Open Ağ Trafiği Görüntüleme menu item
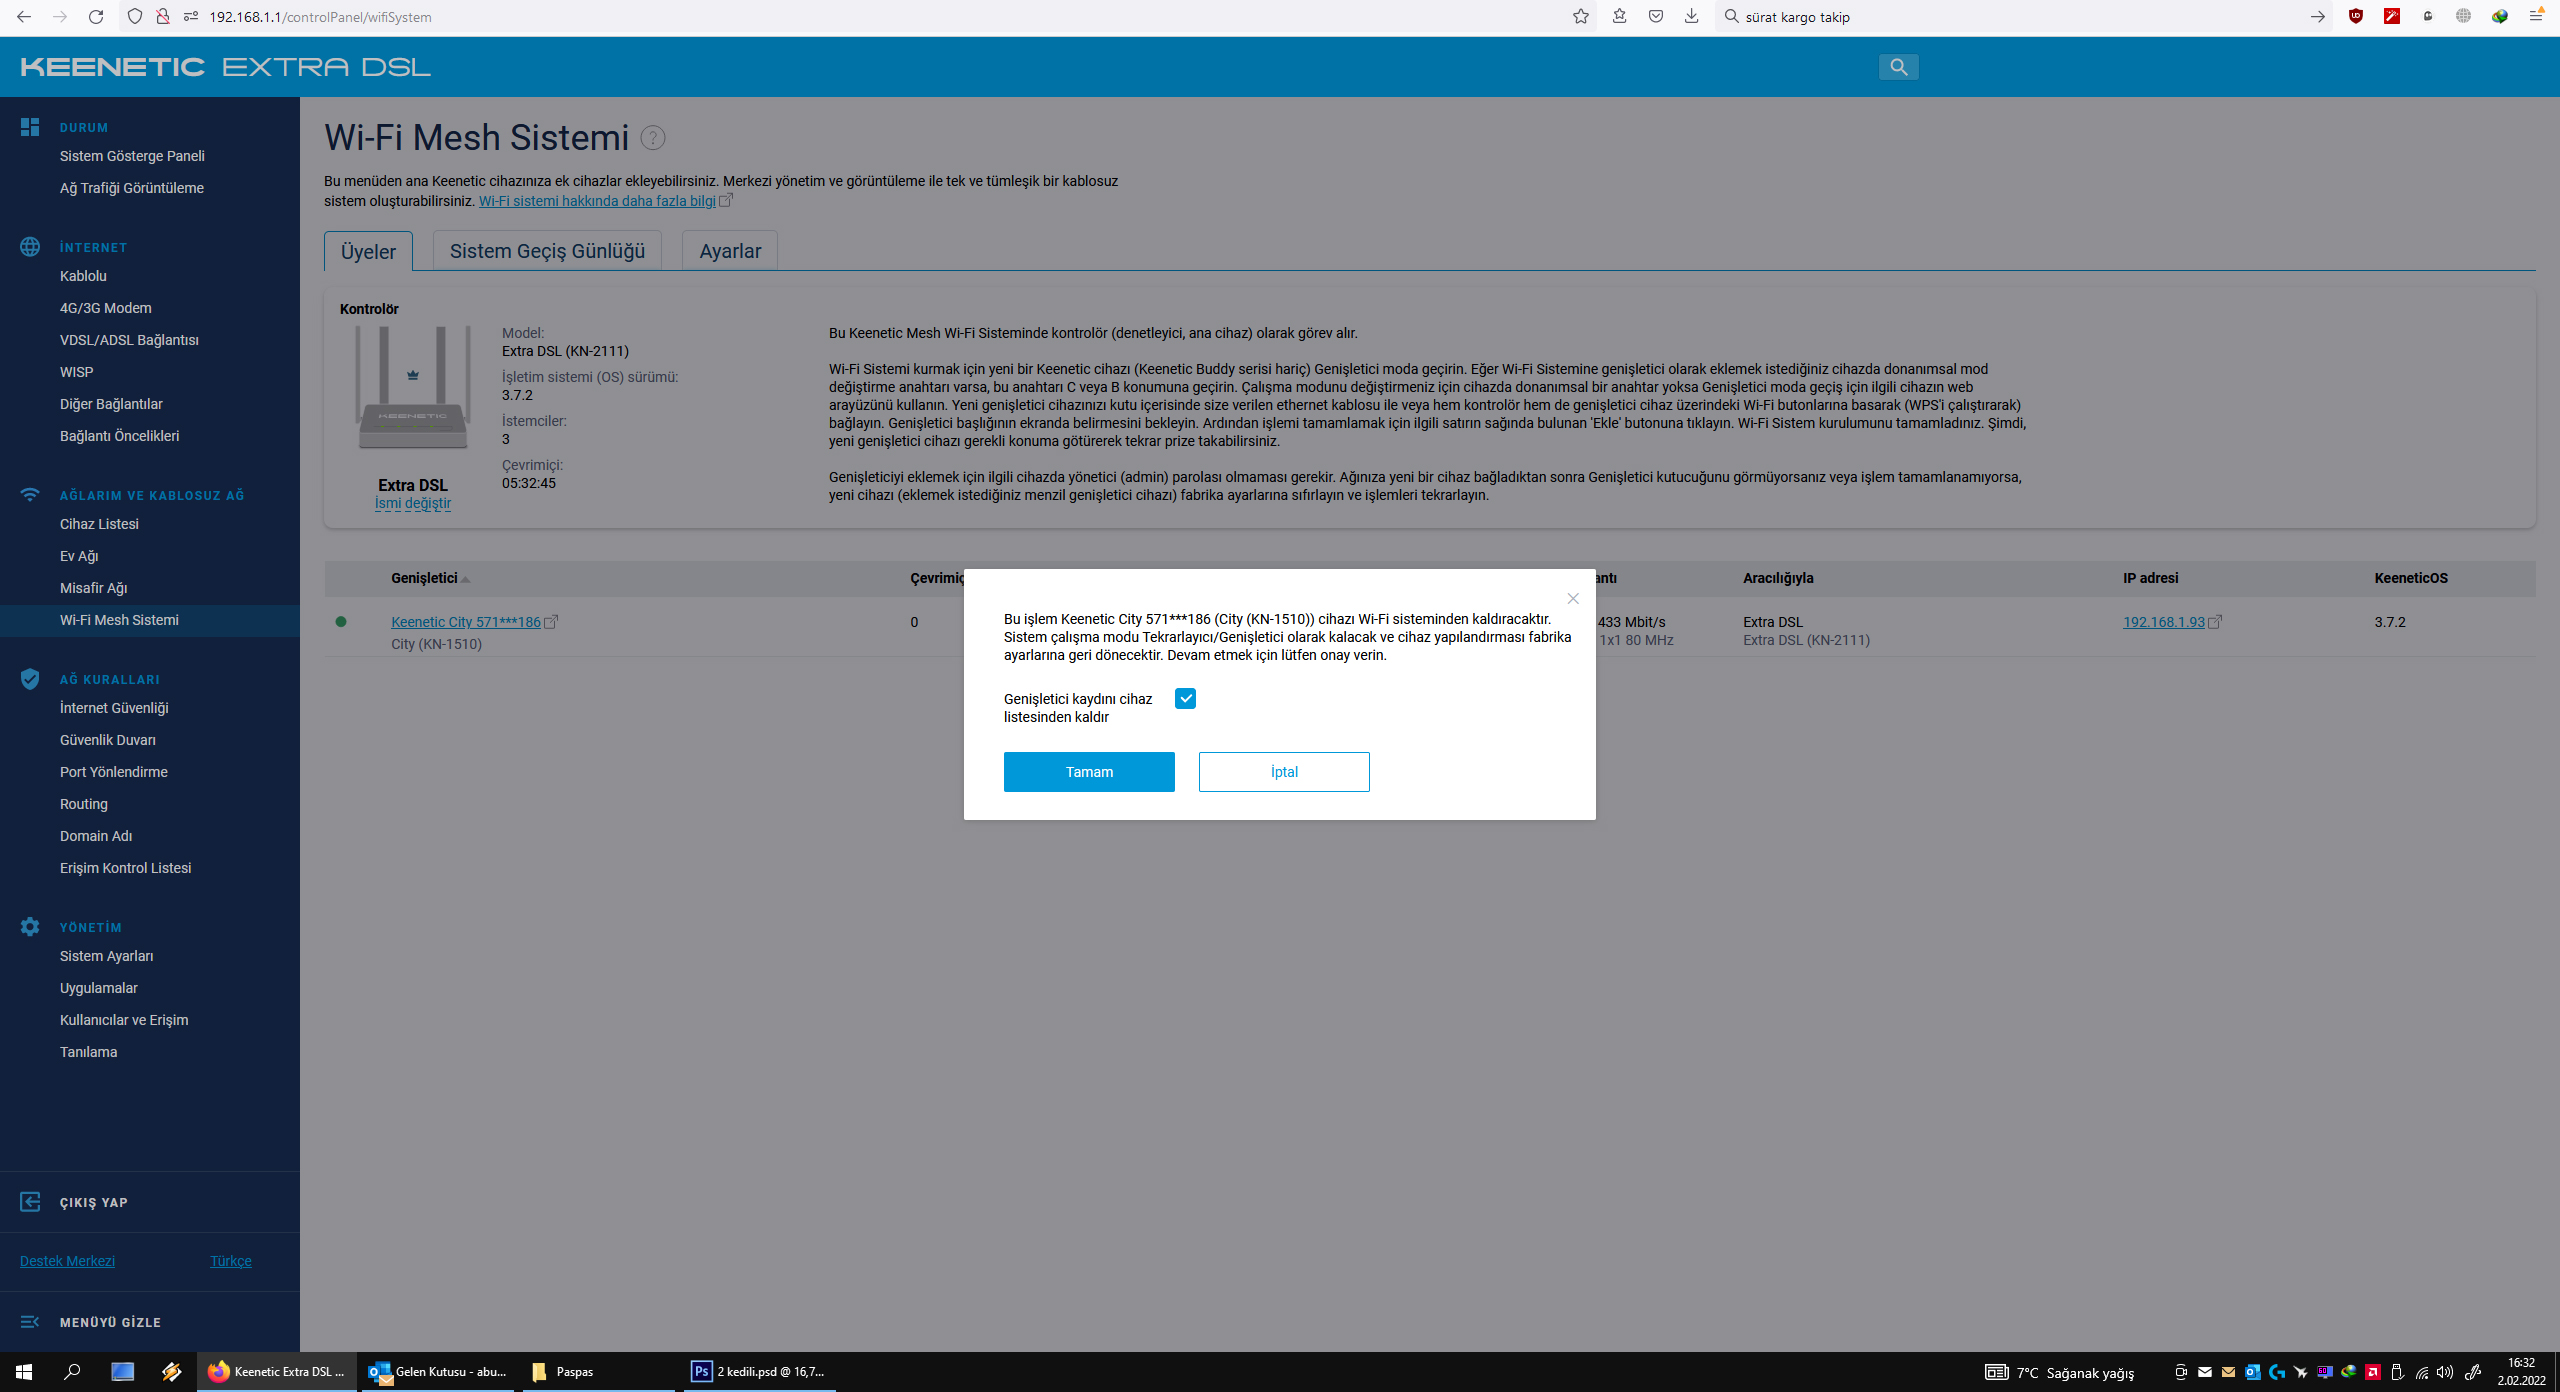Image resolution: width=2560 pixels, height=1392 pixels. tap(132, 188)
